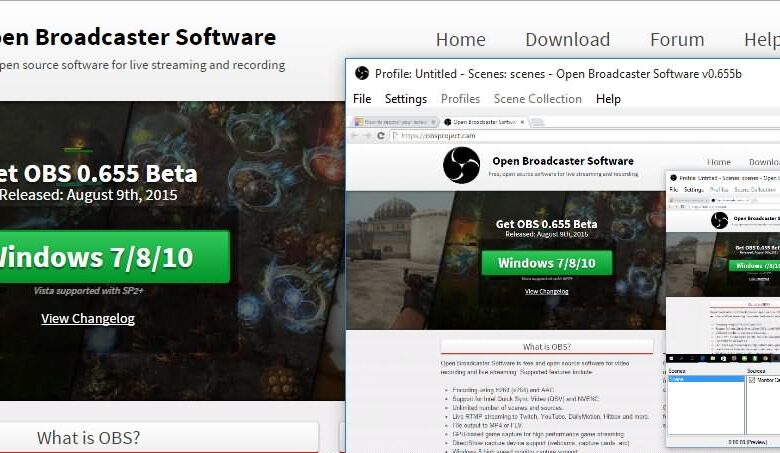This screenshot has height=453, width=780.
Task: Click the reload icon in the previewed browser toolbar
Action: pyautogui.click(x=381, y=136)
